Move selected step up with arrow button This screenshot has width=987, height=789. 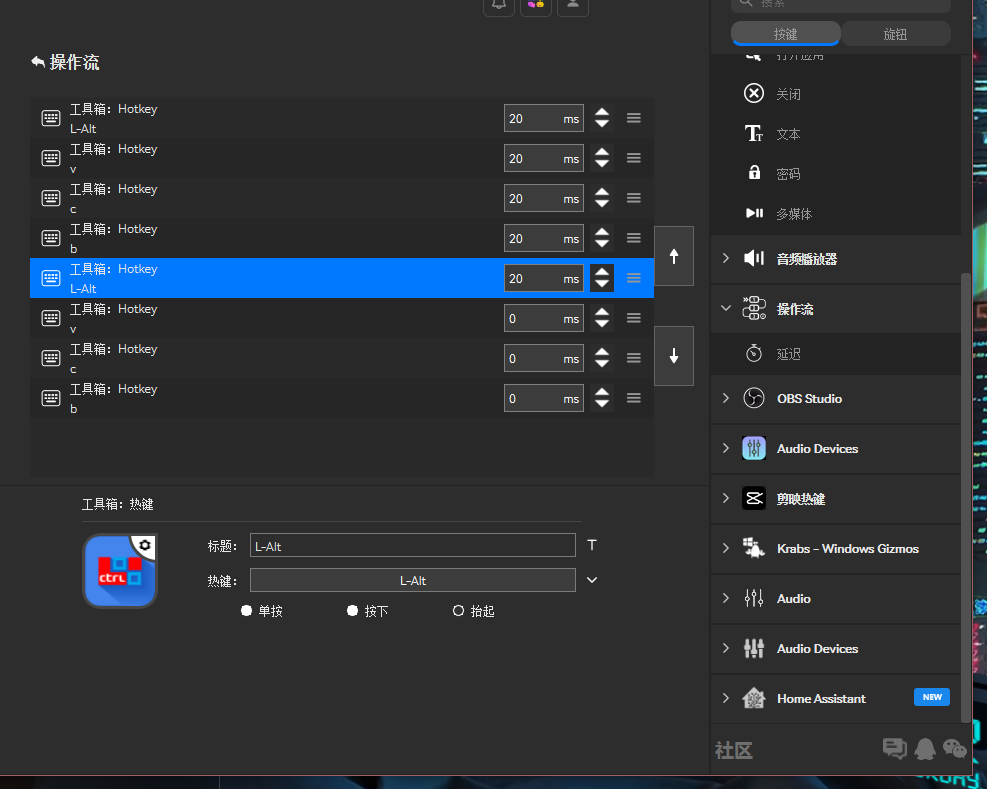[x=674, y=256]
